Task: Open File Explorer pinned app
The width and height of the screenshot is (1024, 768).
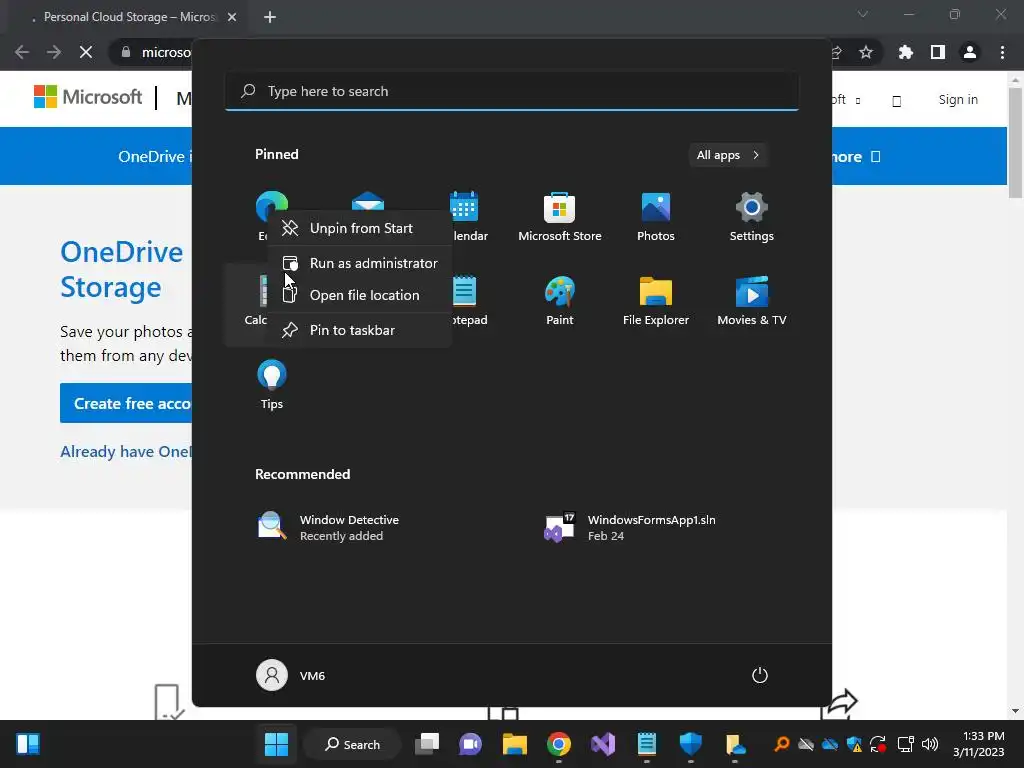Action: 656,301
